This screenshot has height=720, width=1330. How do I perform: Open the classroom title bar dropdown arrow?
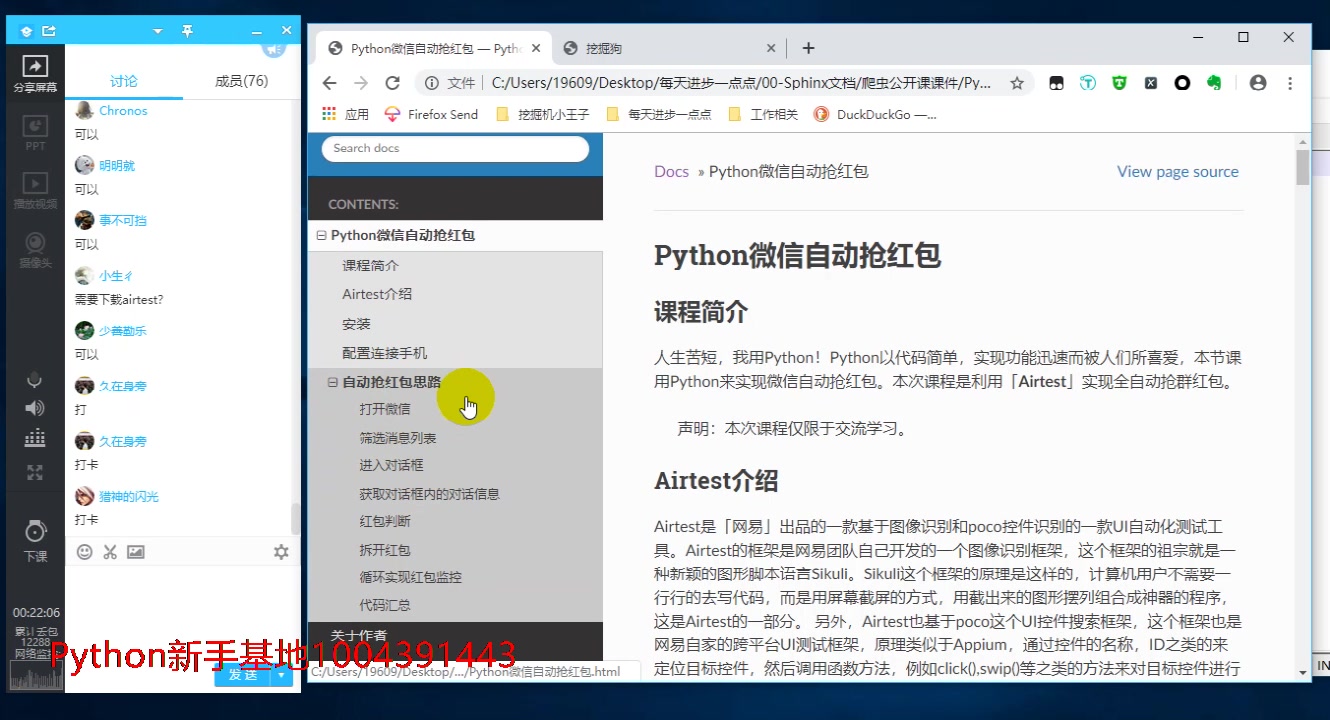(157, 31)
